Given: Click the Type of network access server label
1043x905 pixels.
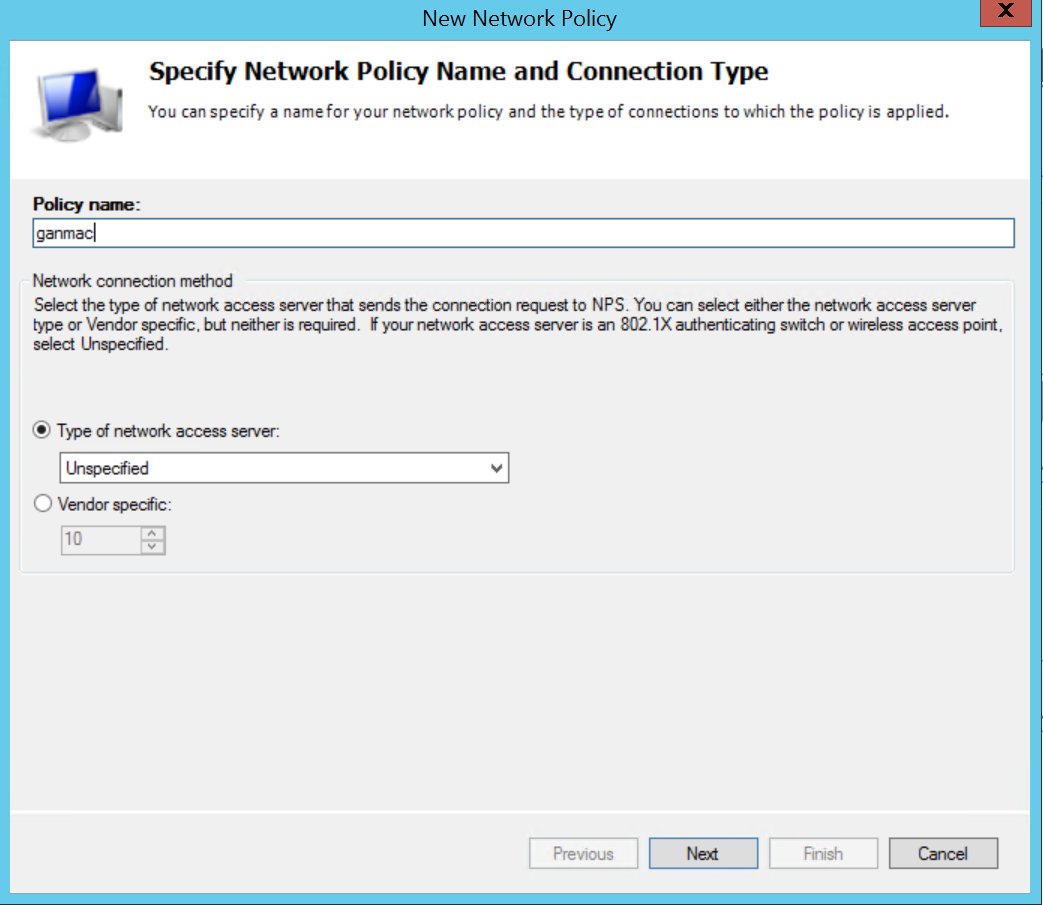Looking at the screenshot, I should tap(168, 431).
